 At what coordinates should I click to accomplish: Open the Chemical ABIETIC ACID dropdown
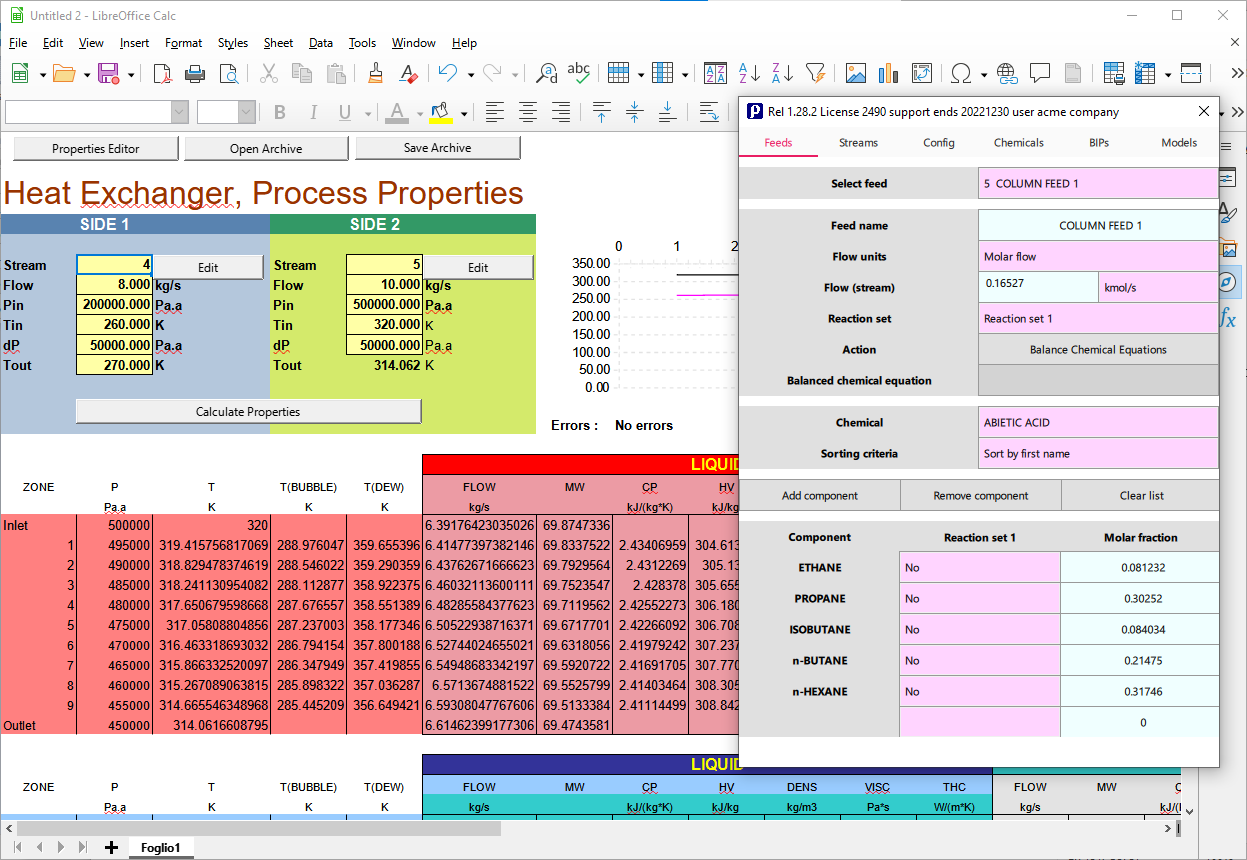pyautogui.click(x=1098, y=422)
